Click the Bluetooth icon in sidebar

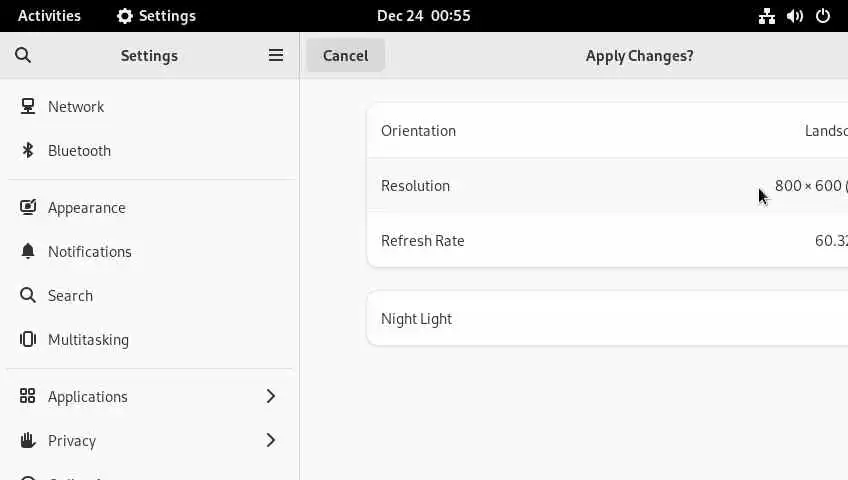(28, 150)
